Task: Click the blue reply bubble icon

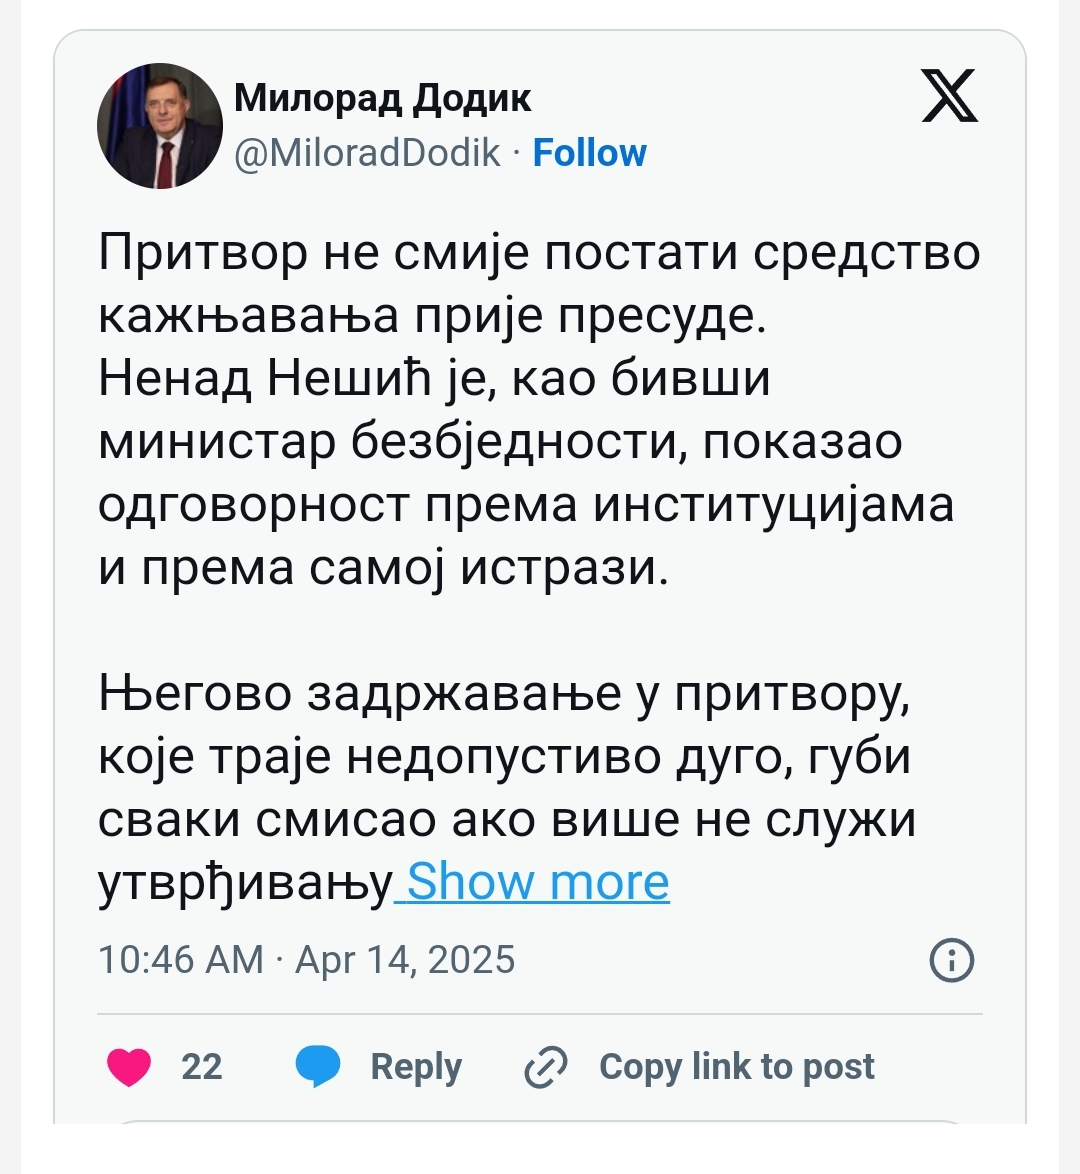Action: click(x=318, y=1067)
